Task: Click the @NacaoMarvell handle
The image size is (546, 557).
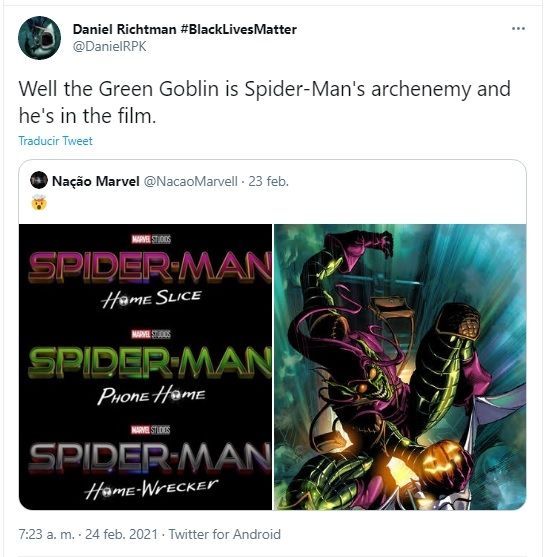Action: 190,181
